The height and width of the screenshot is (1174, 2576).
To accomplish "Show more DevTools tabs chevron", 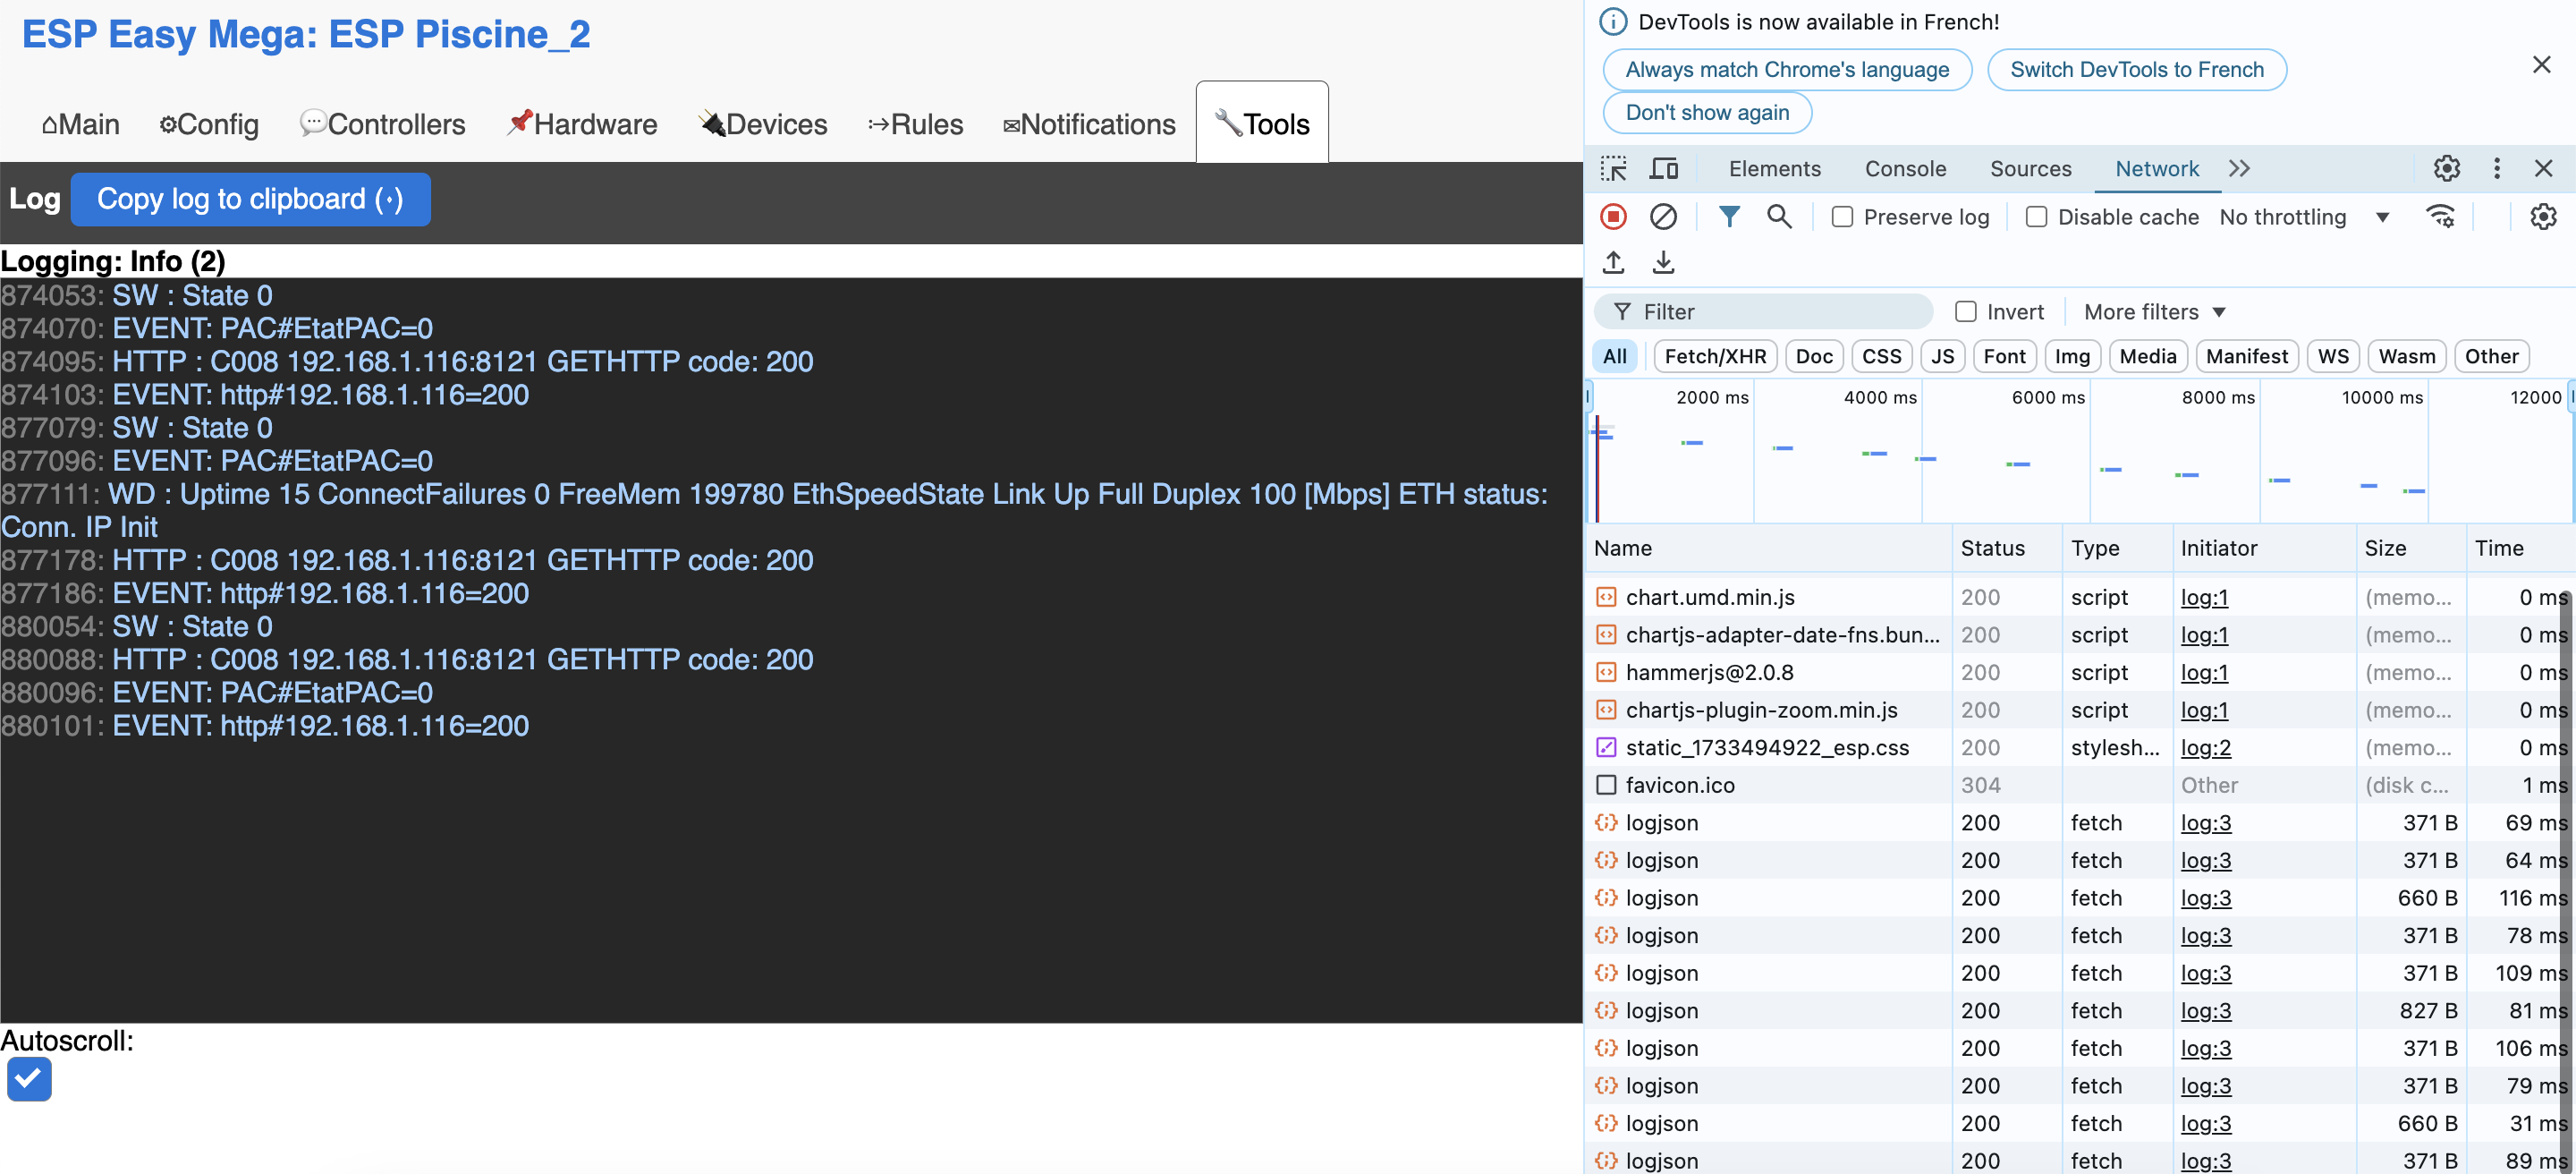I will click(2239, 168).
